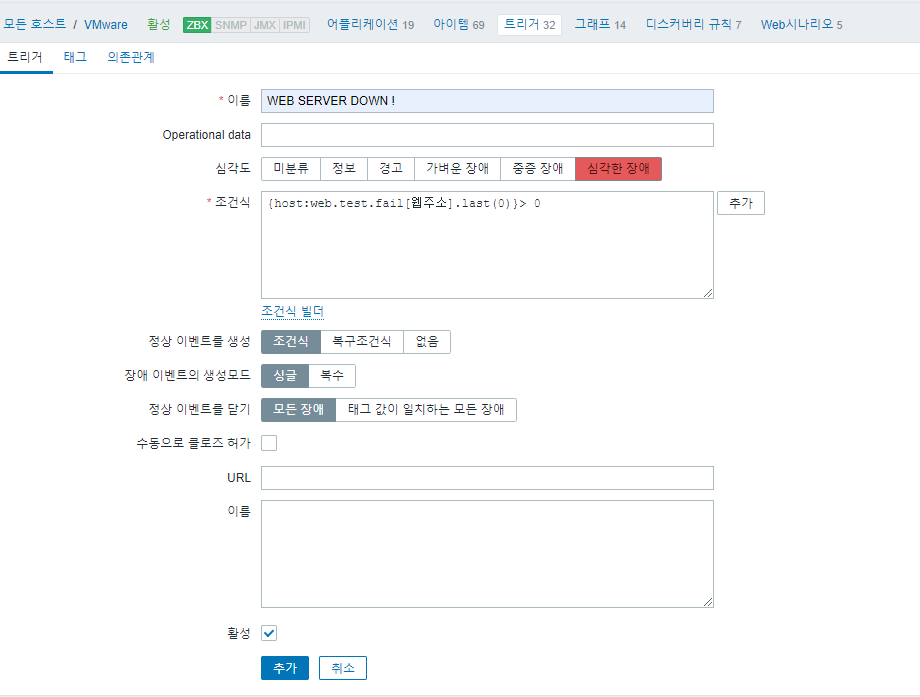Open 아이템 69 link
The image size is (920, 697).
click(x=459, y=25)
